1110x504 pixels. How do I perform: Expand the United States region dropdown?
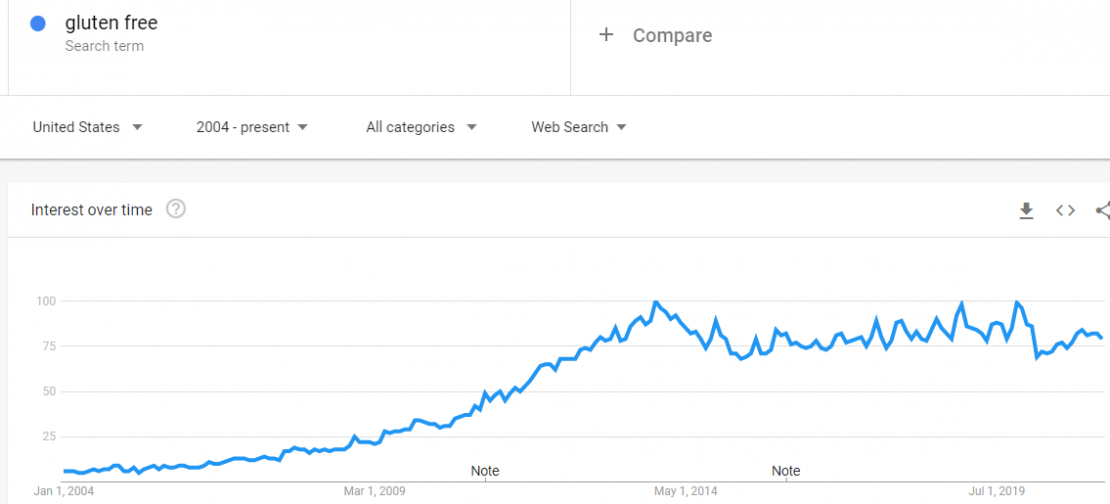point(88,127)
